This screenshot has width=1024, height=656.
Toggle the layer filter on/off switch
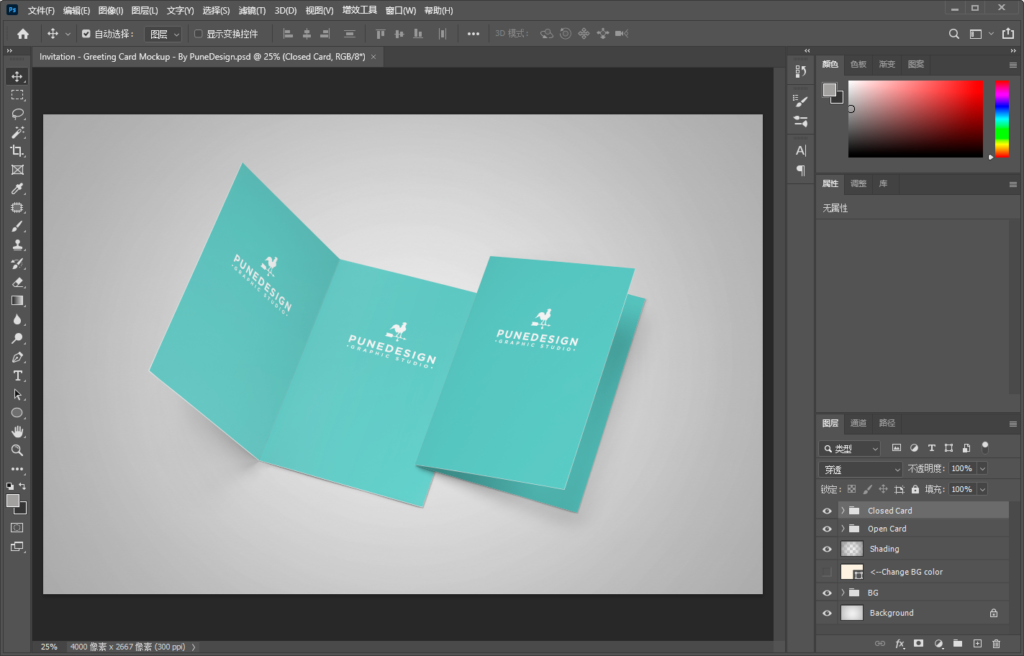click(985, 448)
